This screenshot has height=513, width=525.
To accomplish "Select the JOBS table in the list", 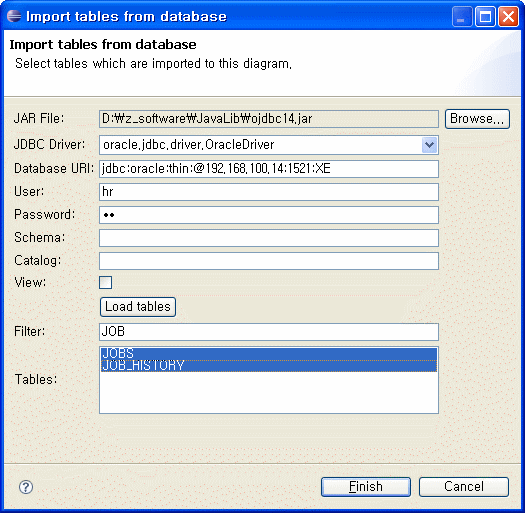I will [x=269, y=354].
